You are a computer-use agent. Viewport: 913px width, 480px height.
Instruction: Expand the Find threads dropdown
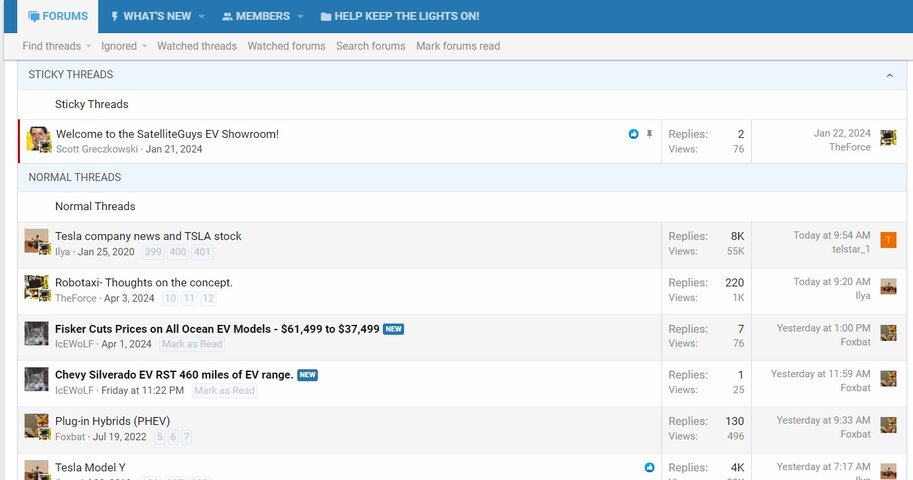pyautogui.click(x=56, y=46)
